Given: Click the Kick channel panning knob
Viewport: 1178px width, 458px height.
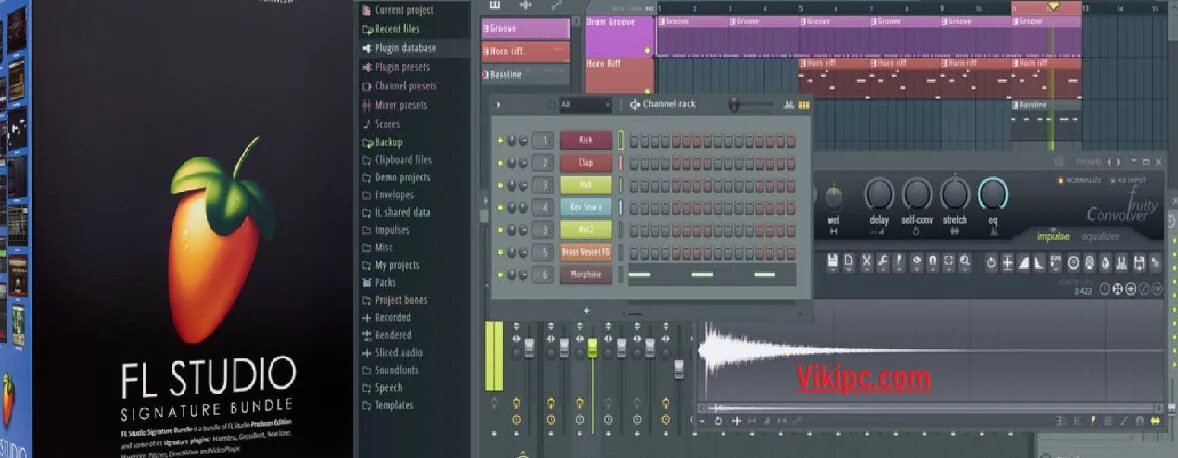Looking at the screenshot, I should pyautogui.click(x=512, y=140).
